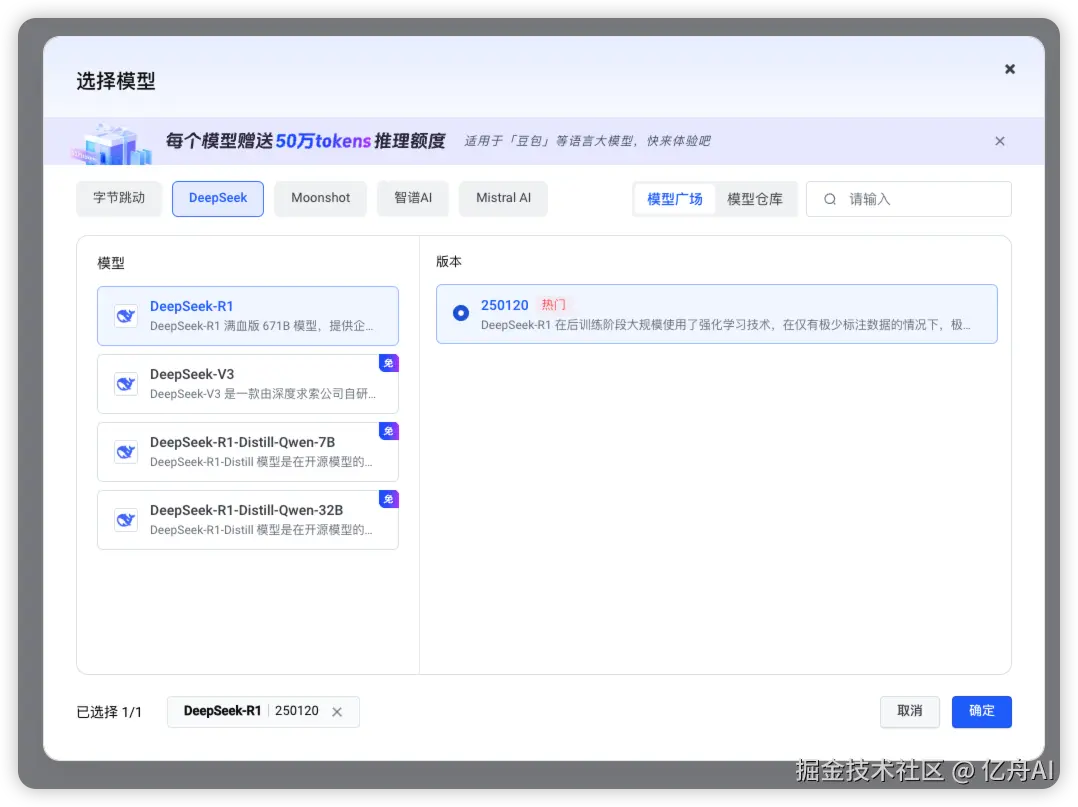Open the 模型仓库 view
The width and height of the screenshot is (1078, 807).
[x=755, y=199]
